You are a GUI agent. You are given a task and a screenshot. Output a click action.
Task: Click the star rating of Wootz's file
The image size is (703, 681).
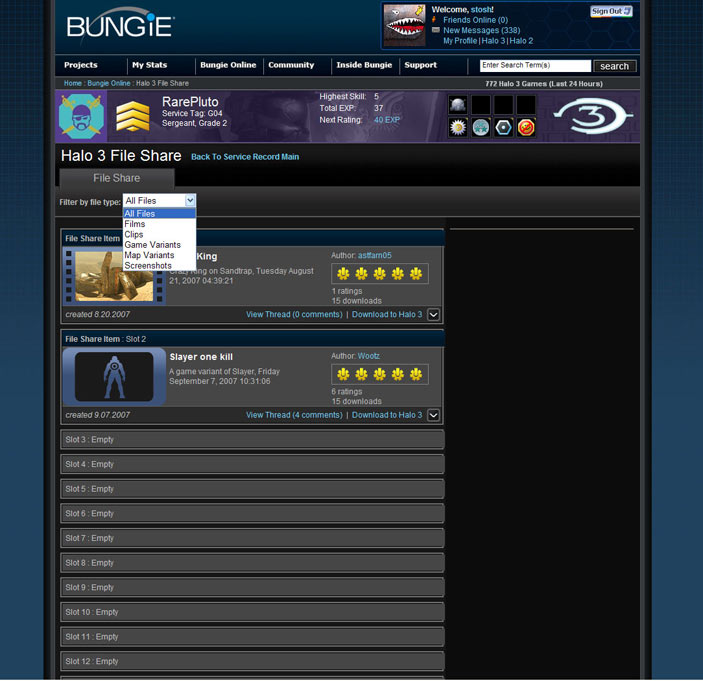click(x=379, y=374)
